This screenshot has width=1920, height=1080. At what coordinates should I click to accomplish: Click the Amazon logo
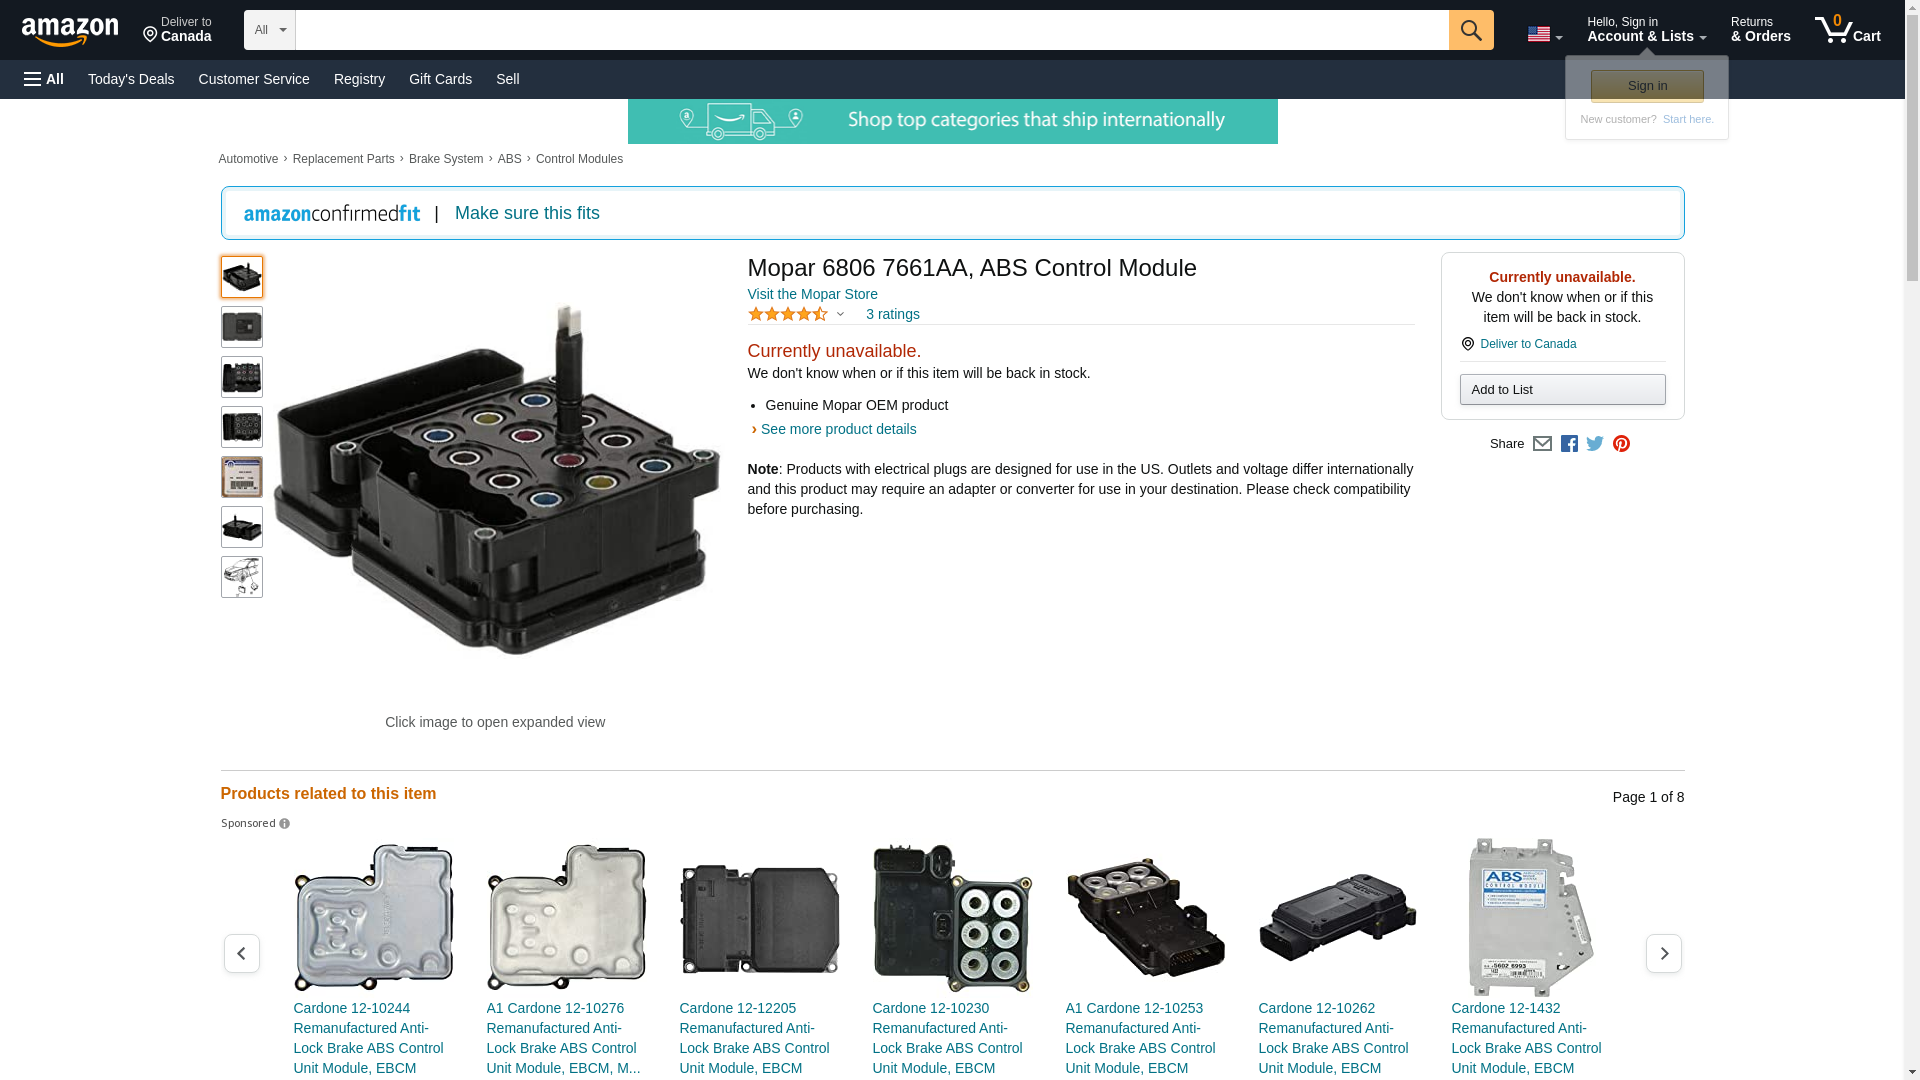tap(70, 32)
